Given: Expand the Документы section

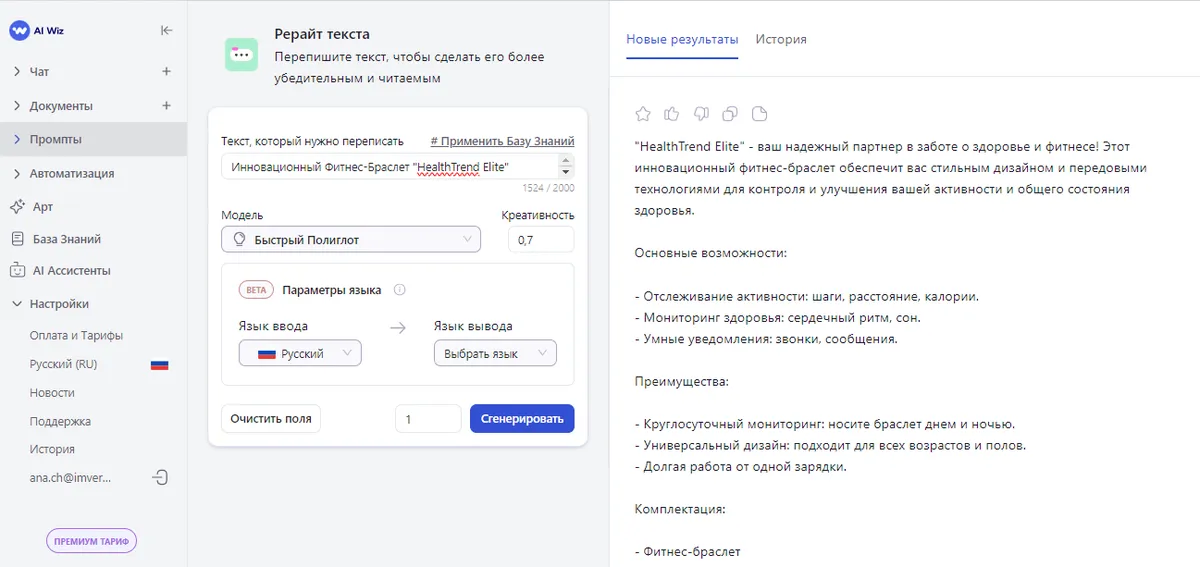Looking at the screenshot, I should click(x=16, y=106).
